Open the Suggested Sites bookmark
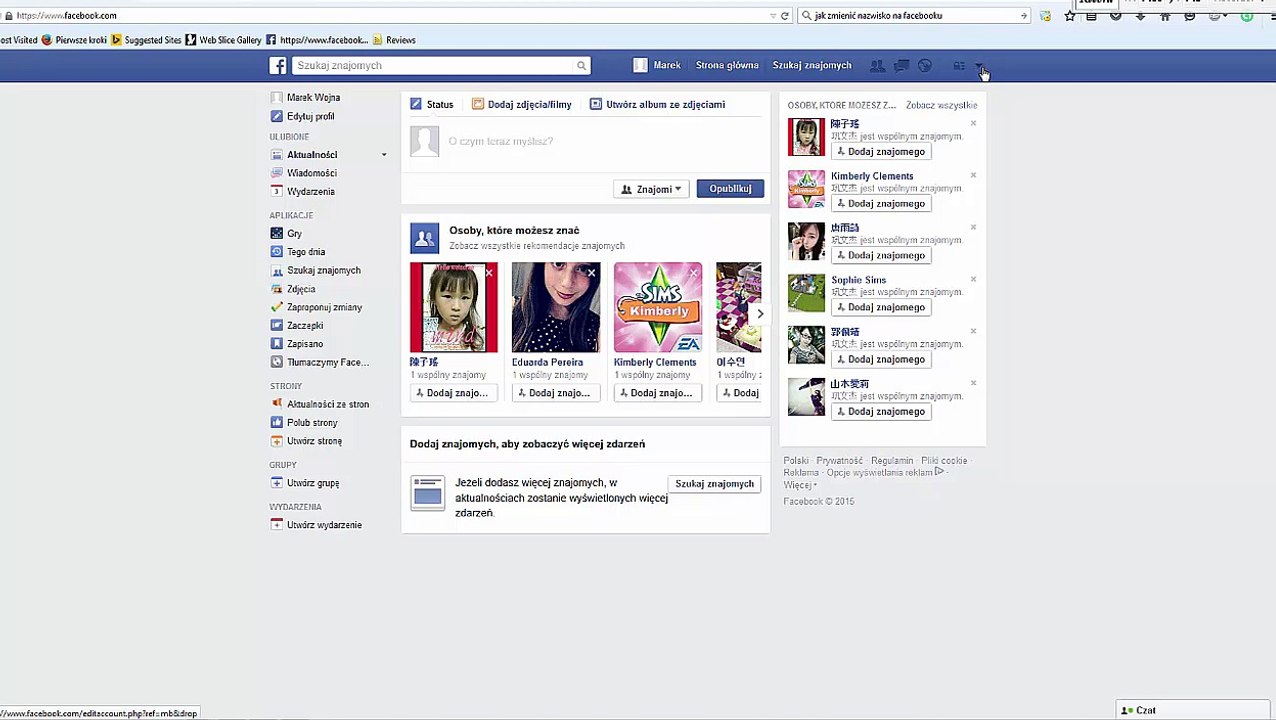The width and height of the screenshot is (1276, 720). click(146, 40)
